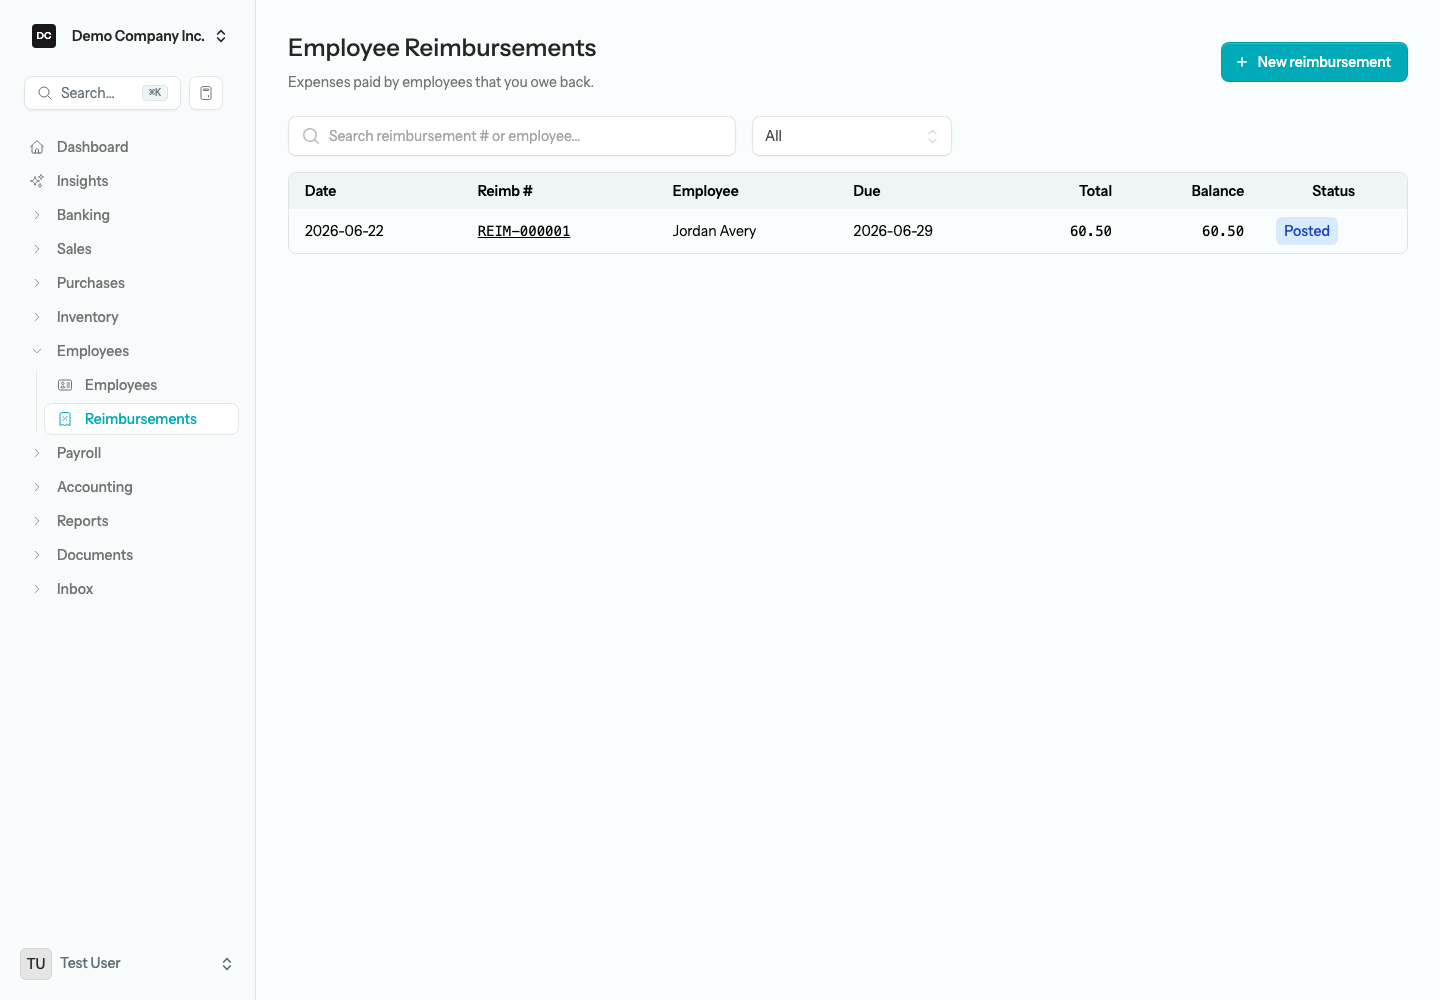Open the Test User account menu

click(128, 964)
